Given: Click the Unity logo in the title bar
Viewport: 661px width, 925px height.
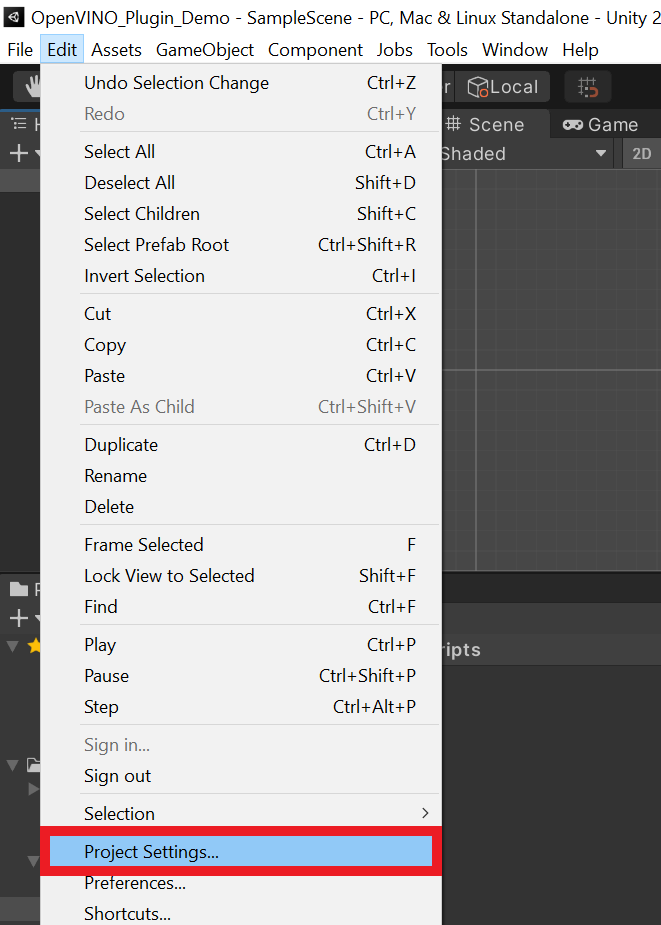Looking at the screenshot, I should [15, 18].
